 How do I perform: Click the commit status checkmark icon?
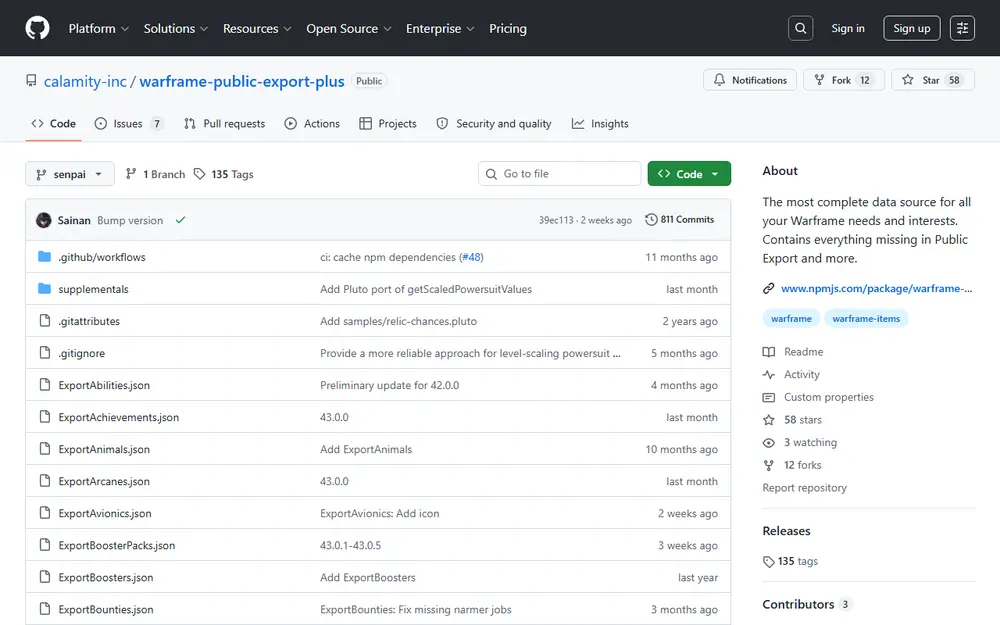[180, 220]
